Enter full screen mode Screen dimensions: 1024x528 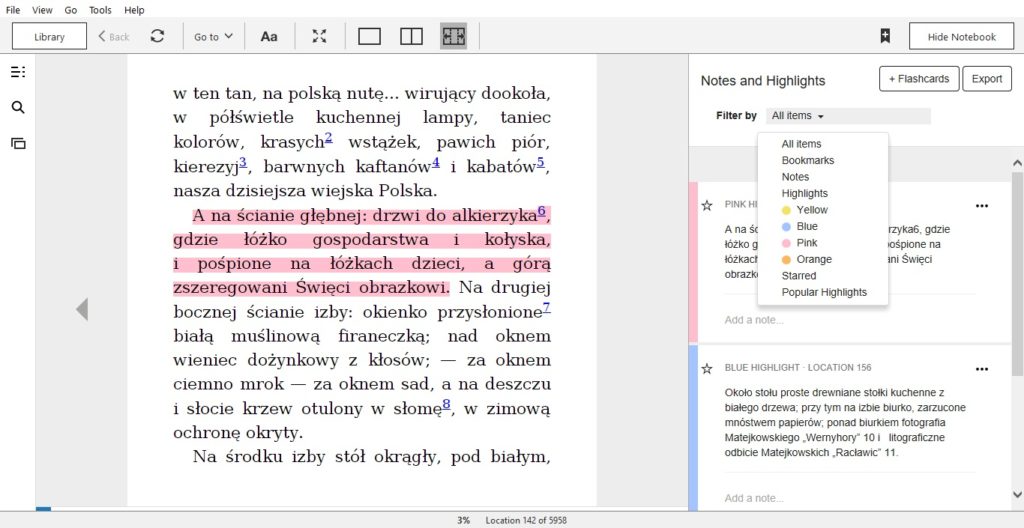coord(319,36)
